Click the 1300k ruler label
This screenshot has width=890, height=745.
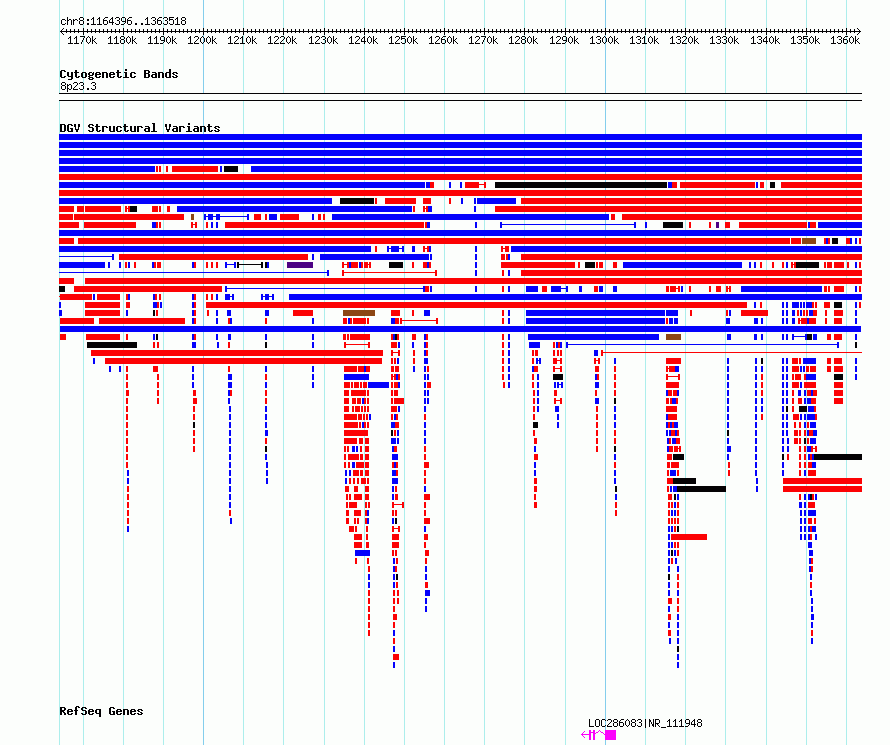coord(604,40)
